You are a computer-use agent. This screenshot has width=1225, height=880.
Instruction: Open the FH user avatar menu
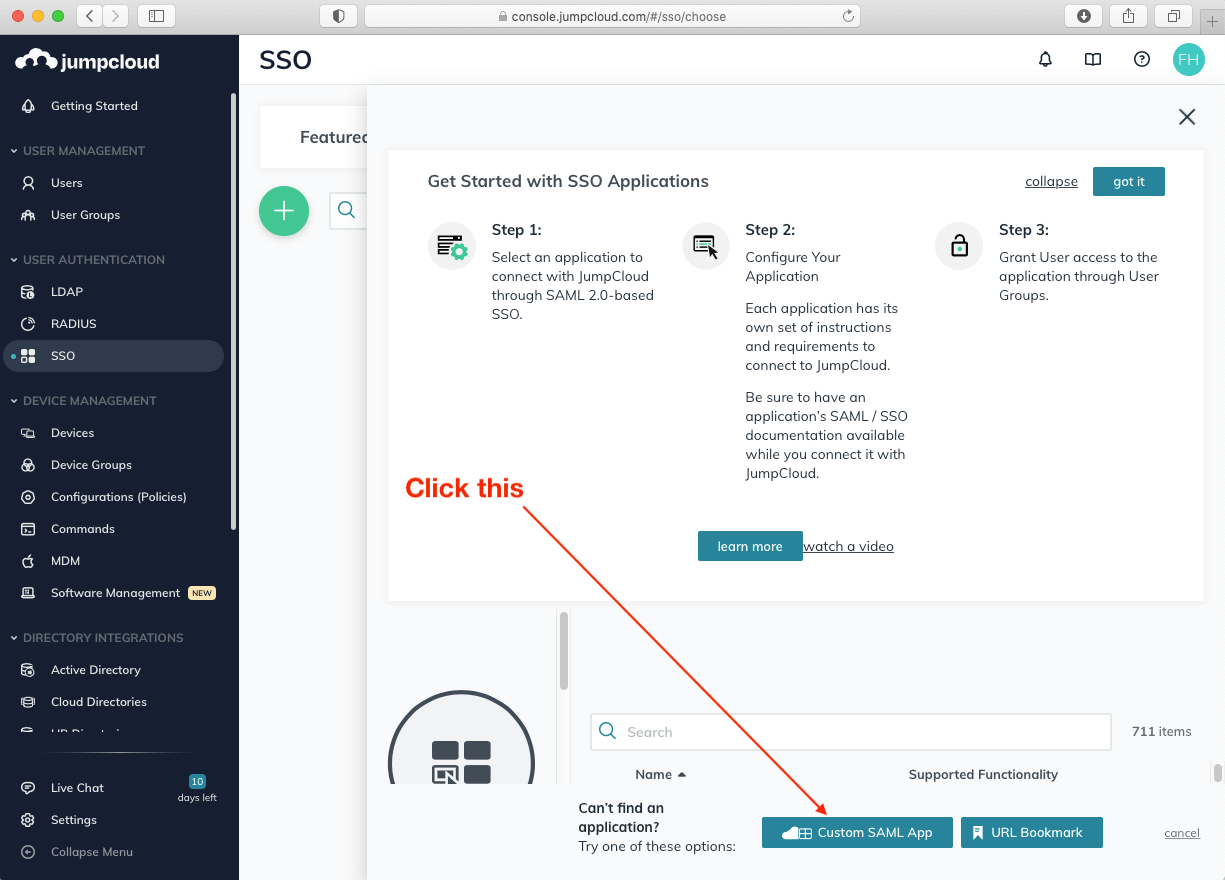[x=1188, y=60]
